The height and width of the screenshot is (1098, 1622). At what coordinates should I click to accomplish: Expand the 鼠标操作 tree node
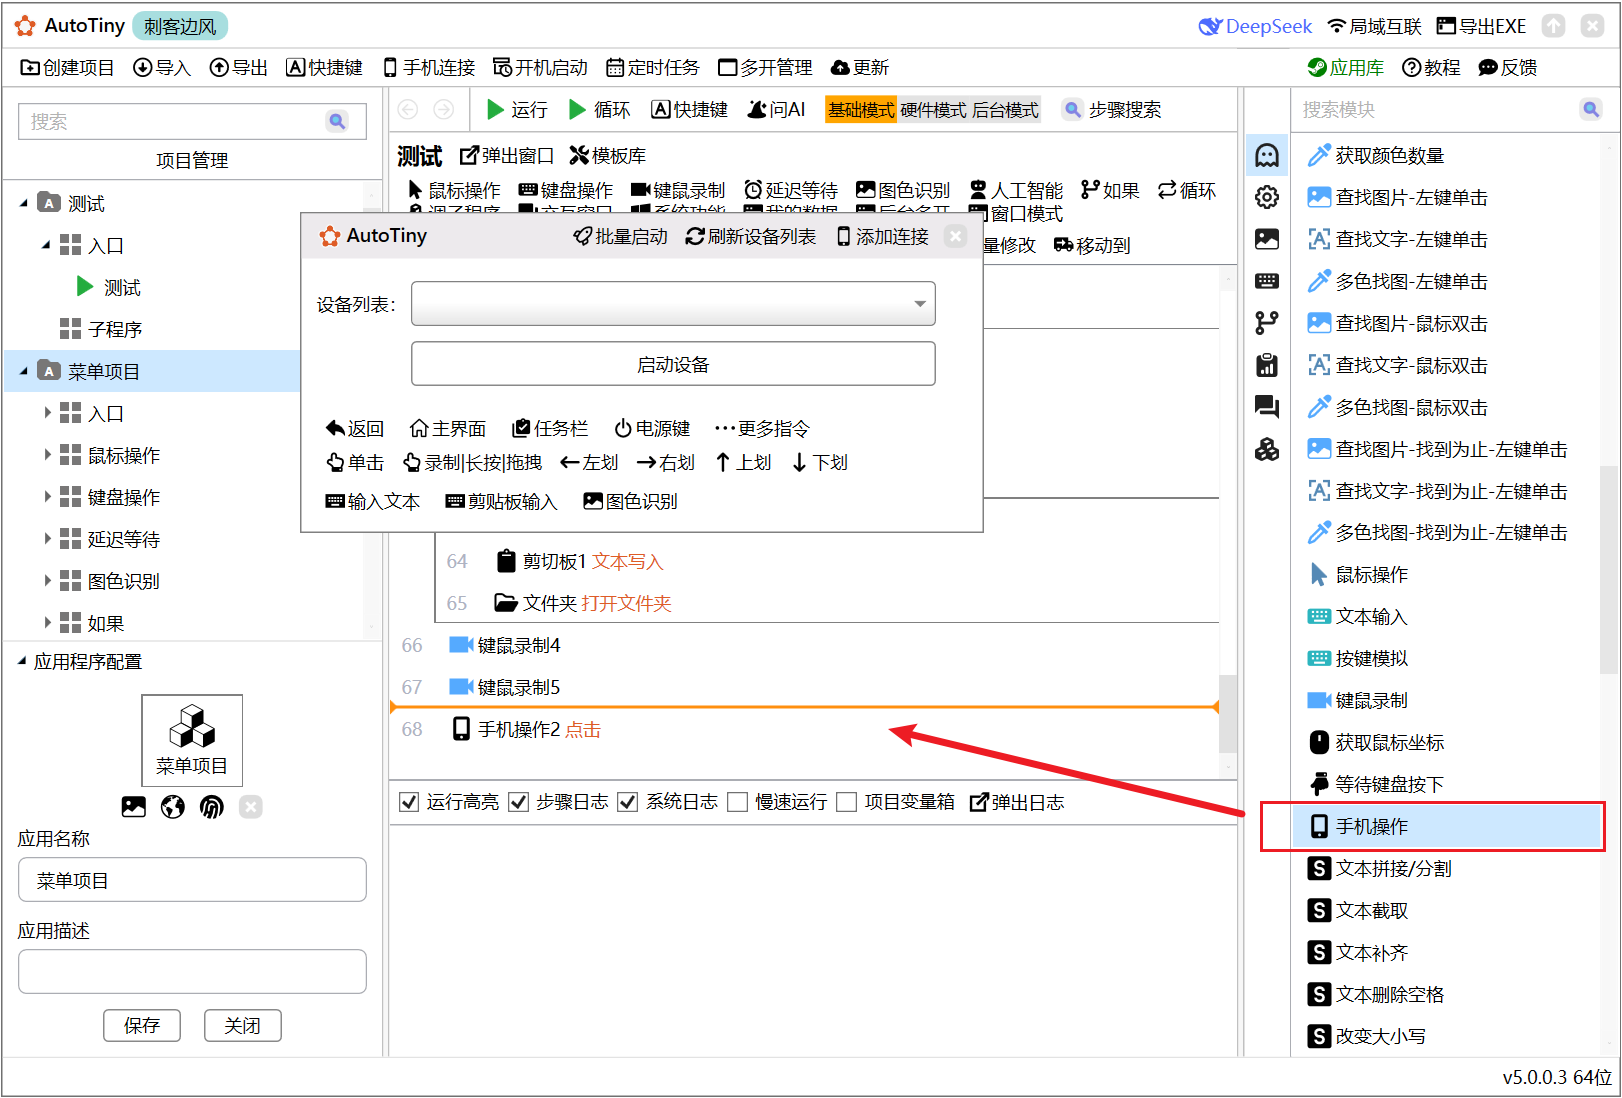pos(47,455)
